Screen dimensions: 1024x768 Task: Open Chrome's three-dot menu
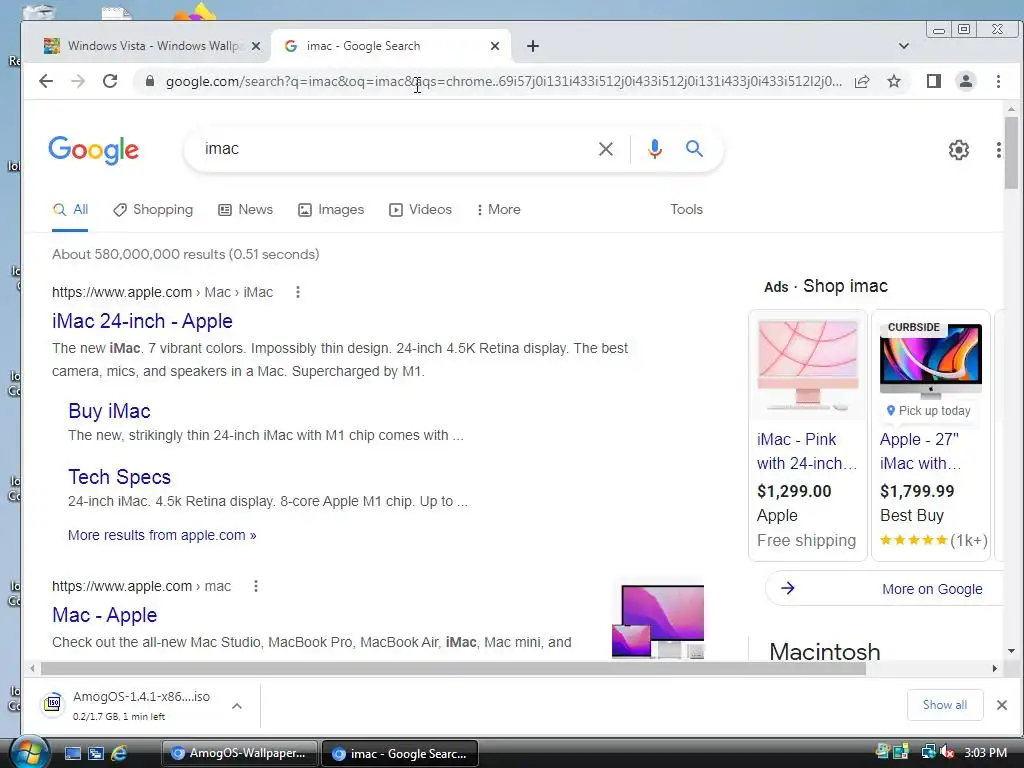998,81
